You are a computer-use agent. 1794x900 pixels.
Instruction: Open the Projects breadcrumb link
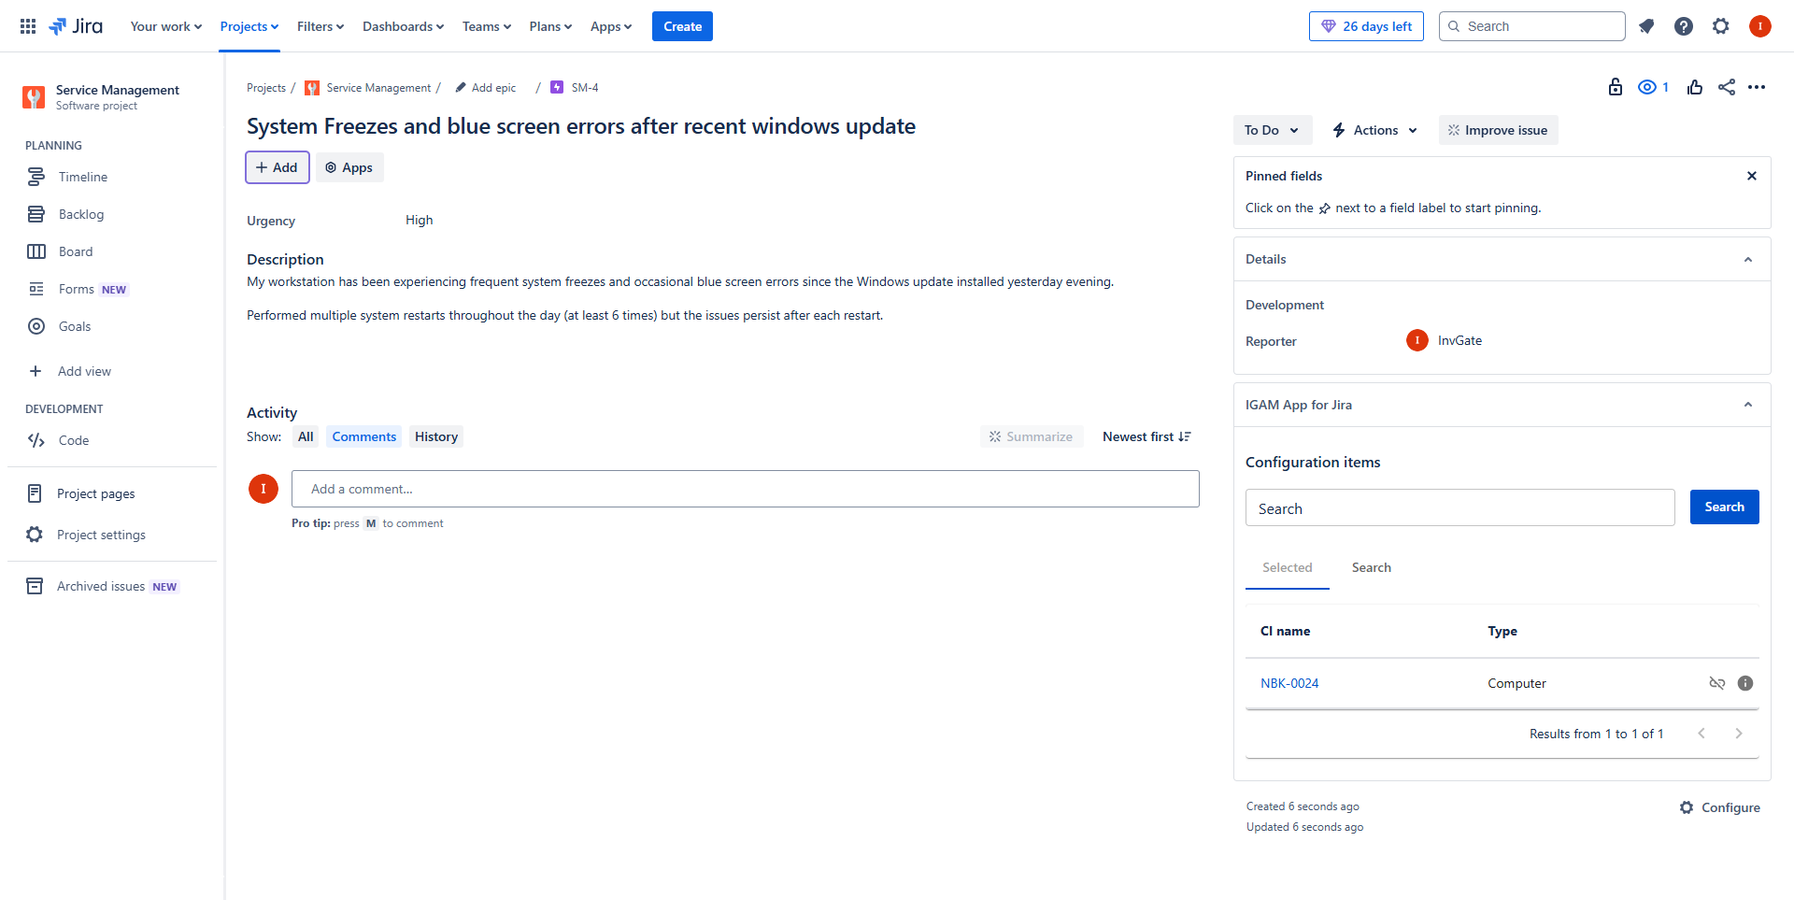[266, 88]
